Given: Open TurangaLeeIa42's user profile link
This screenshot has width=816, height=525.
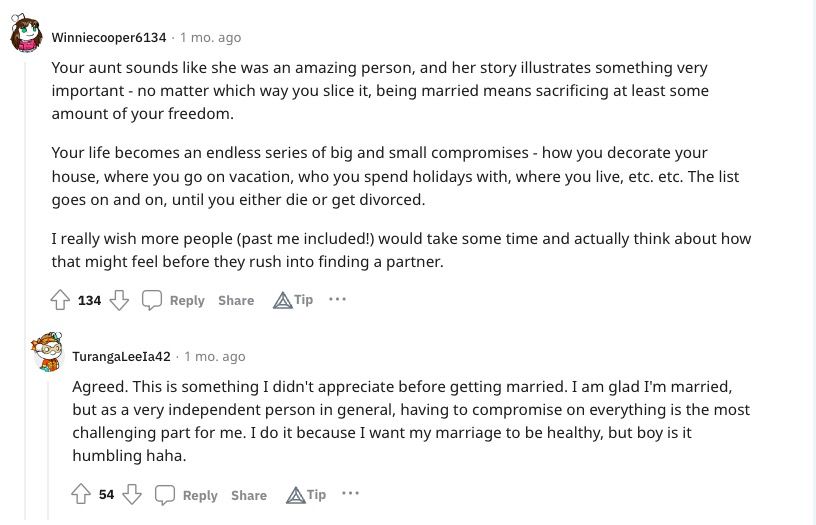Looking at the screenshot, I should tap(121, 356).
